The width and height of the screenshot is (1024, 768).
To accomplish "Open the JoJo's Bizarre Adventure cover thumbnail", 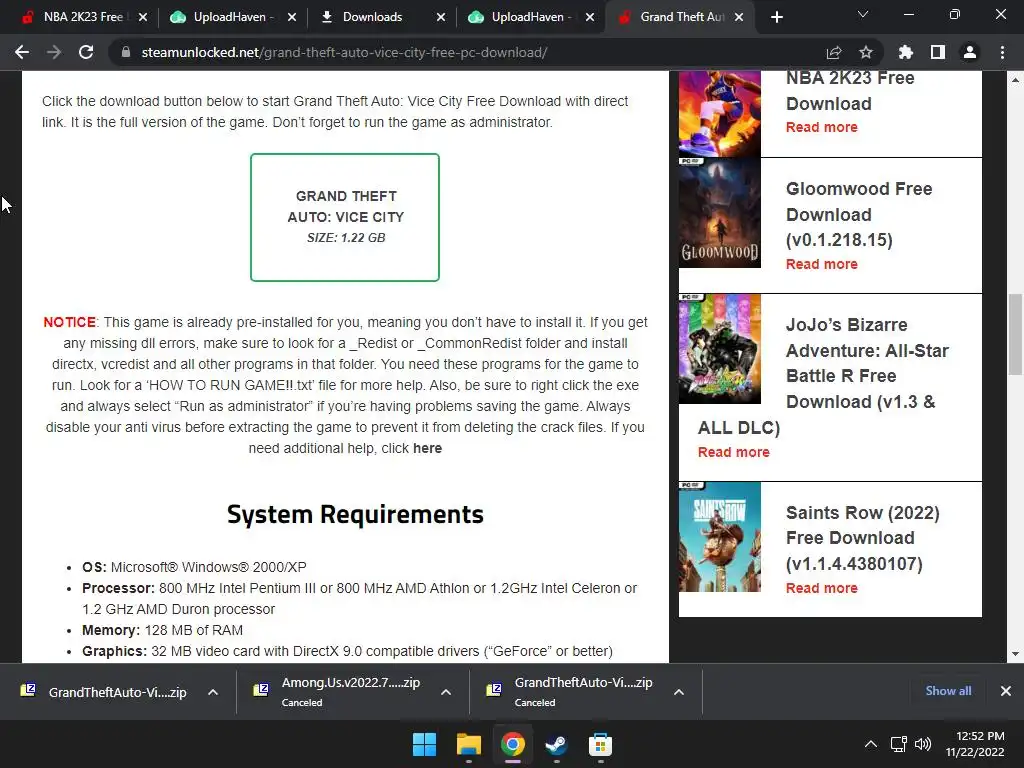I will (x=720, y=349).
